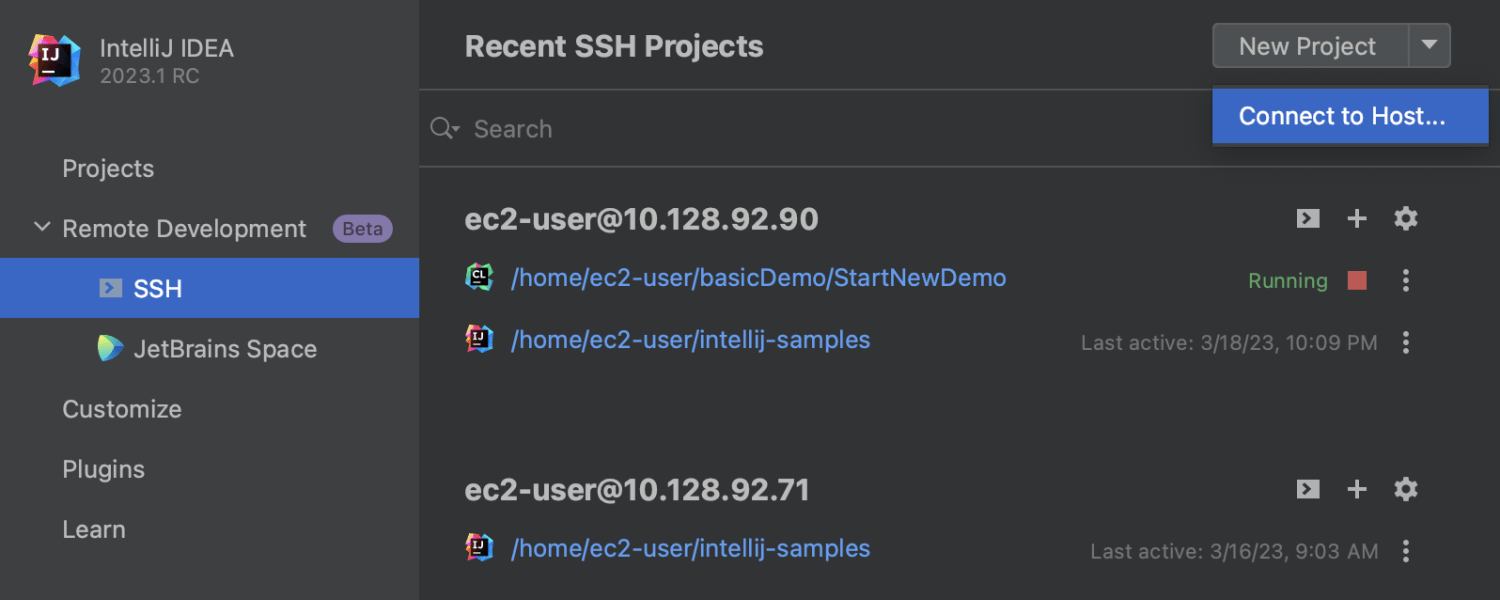Screen dimensions: 1500x600
Task: Open settings gear for host 10.128.92.71
Action: [x=1406, y=489]
